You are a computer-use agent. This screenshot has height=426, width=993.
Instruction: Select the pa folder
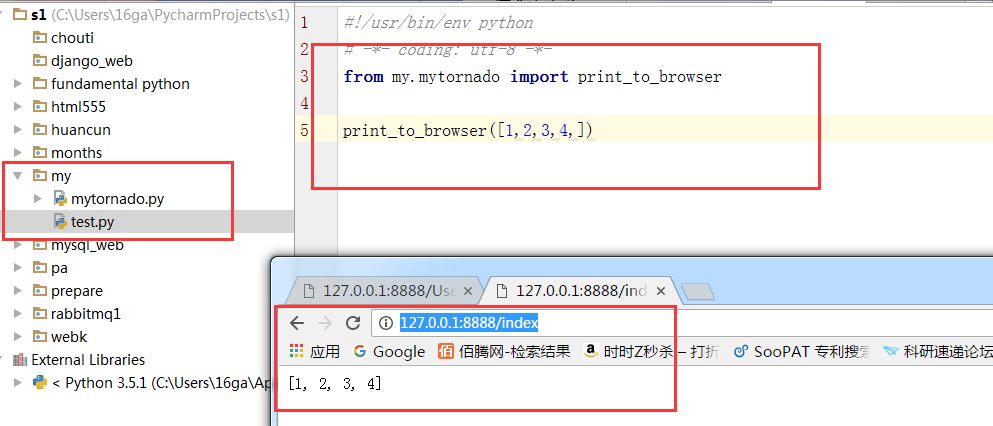tap(60, 268)
